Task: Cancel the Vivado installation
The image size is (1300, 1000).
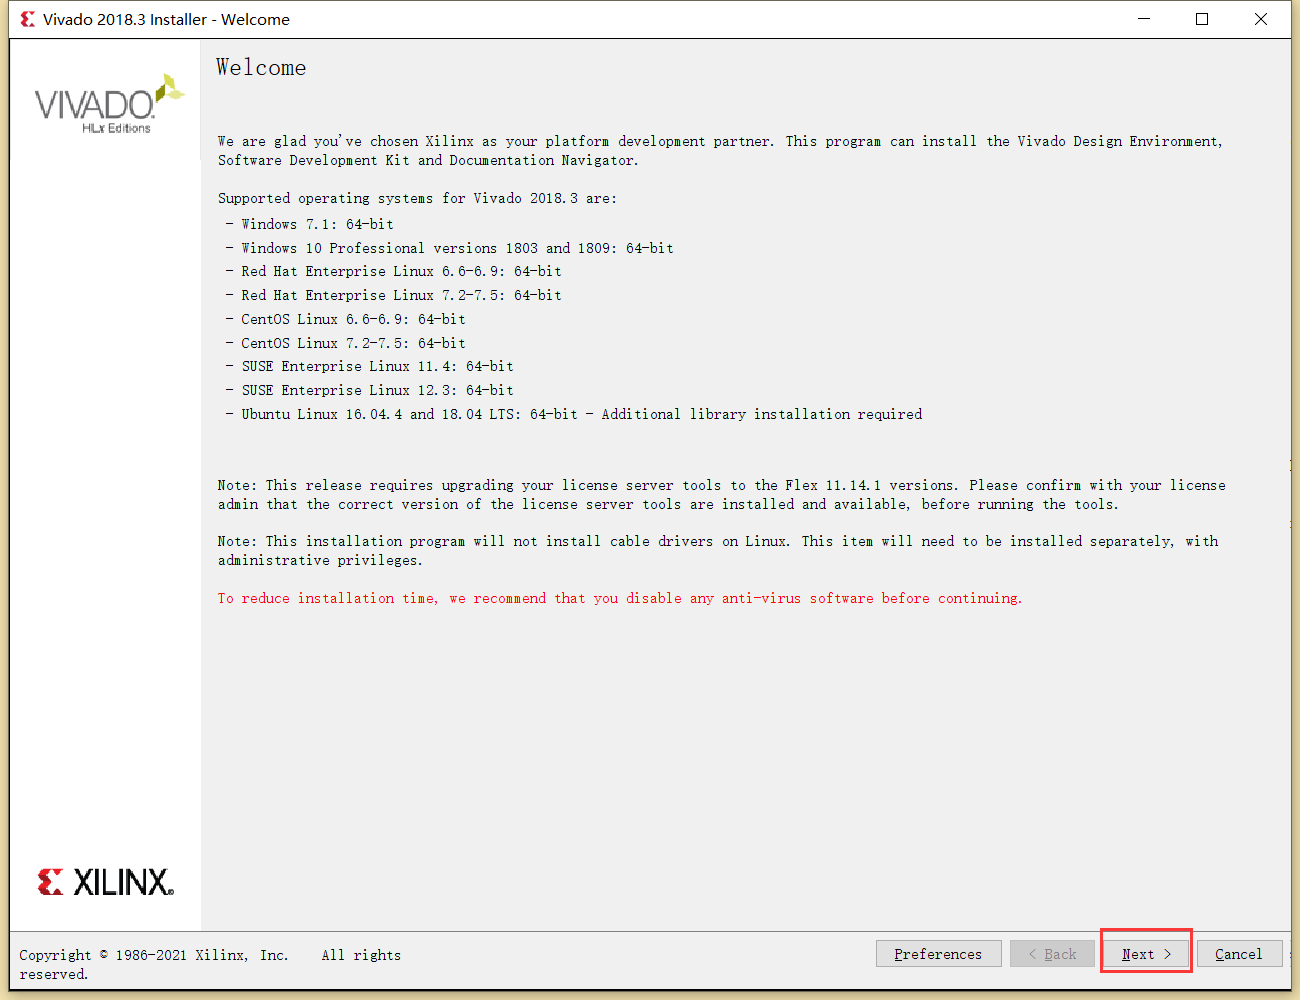Action: [1239, 954]
